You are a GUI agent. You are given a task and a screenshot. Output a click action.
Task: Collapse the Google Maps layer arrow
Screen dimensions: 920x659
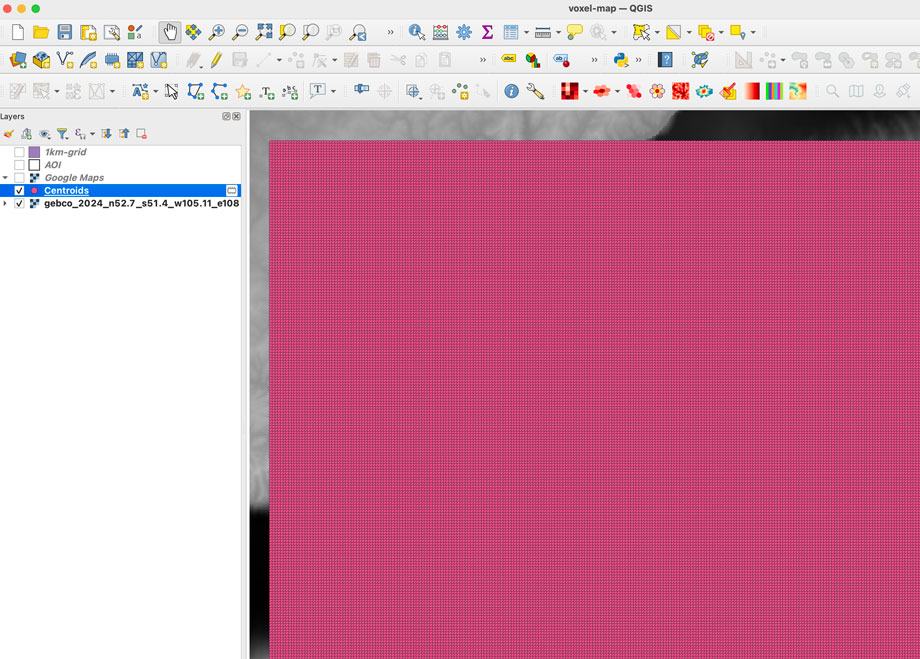click(6, 178)
